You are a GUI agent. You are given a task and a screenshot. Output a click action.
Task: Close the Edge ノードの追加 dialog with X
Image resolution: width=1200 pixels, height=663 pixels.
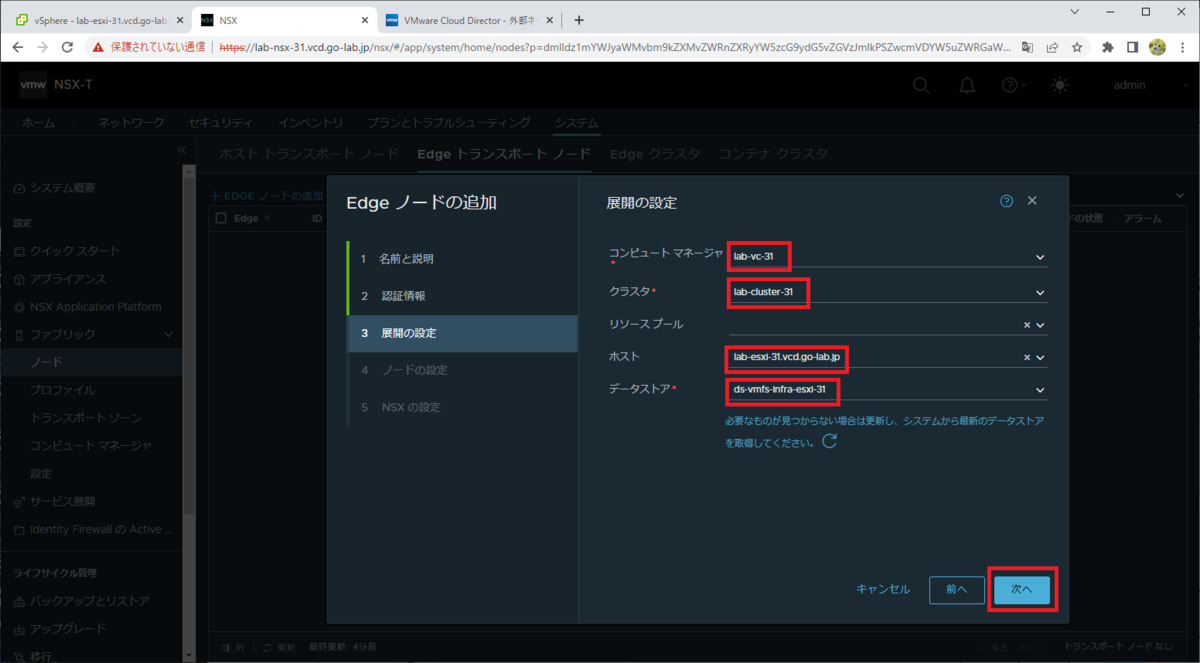coord(1032,201)
